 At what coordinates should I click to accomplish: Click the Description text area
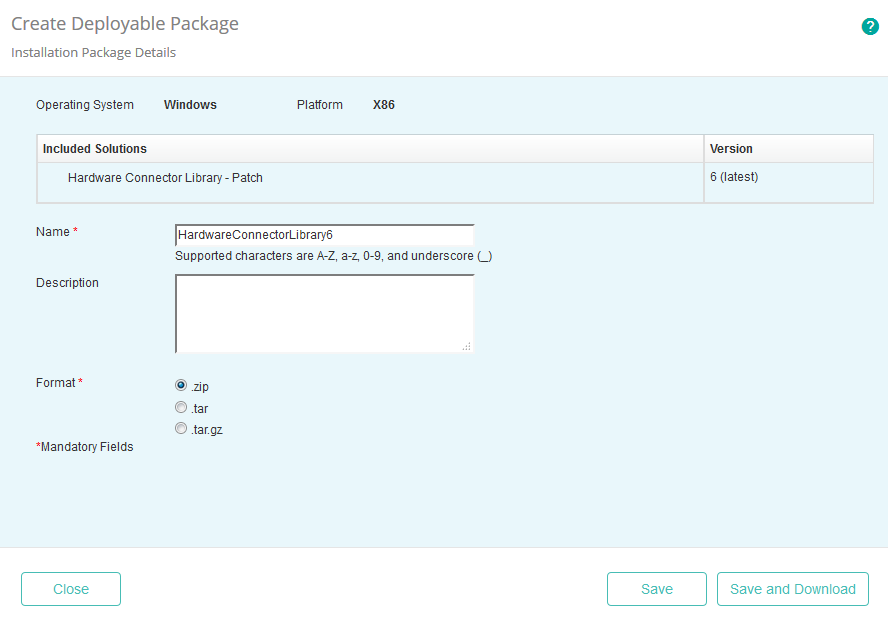pos(323,310)
